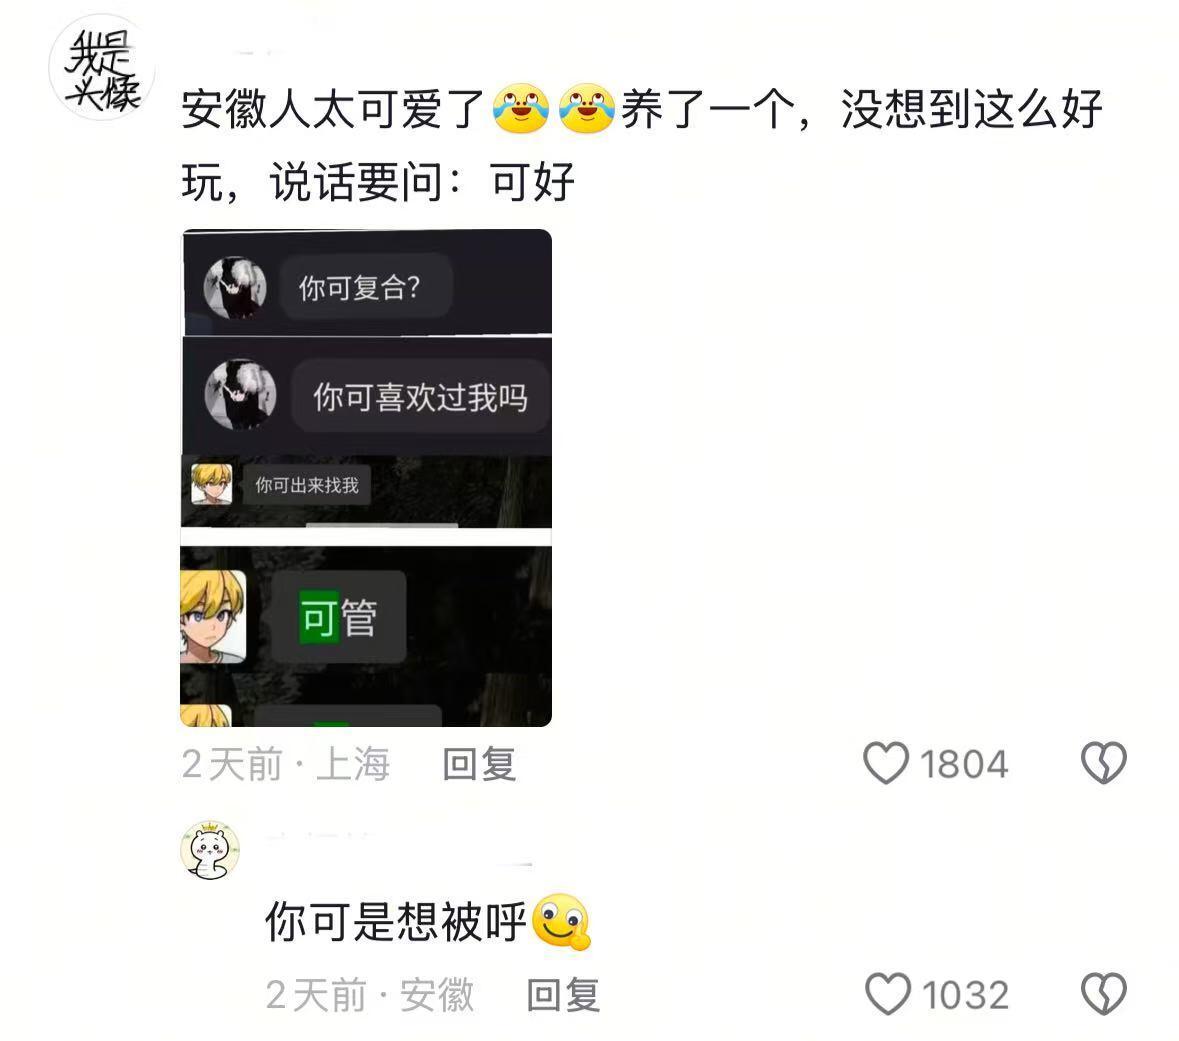Open the top commenter's calligraphy avatar
Image resolution: width=1179 pixels, height=1041 pixels.
tap(102, 68)
